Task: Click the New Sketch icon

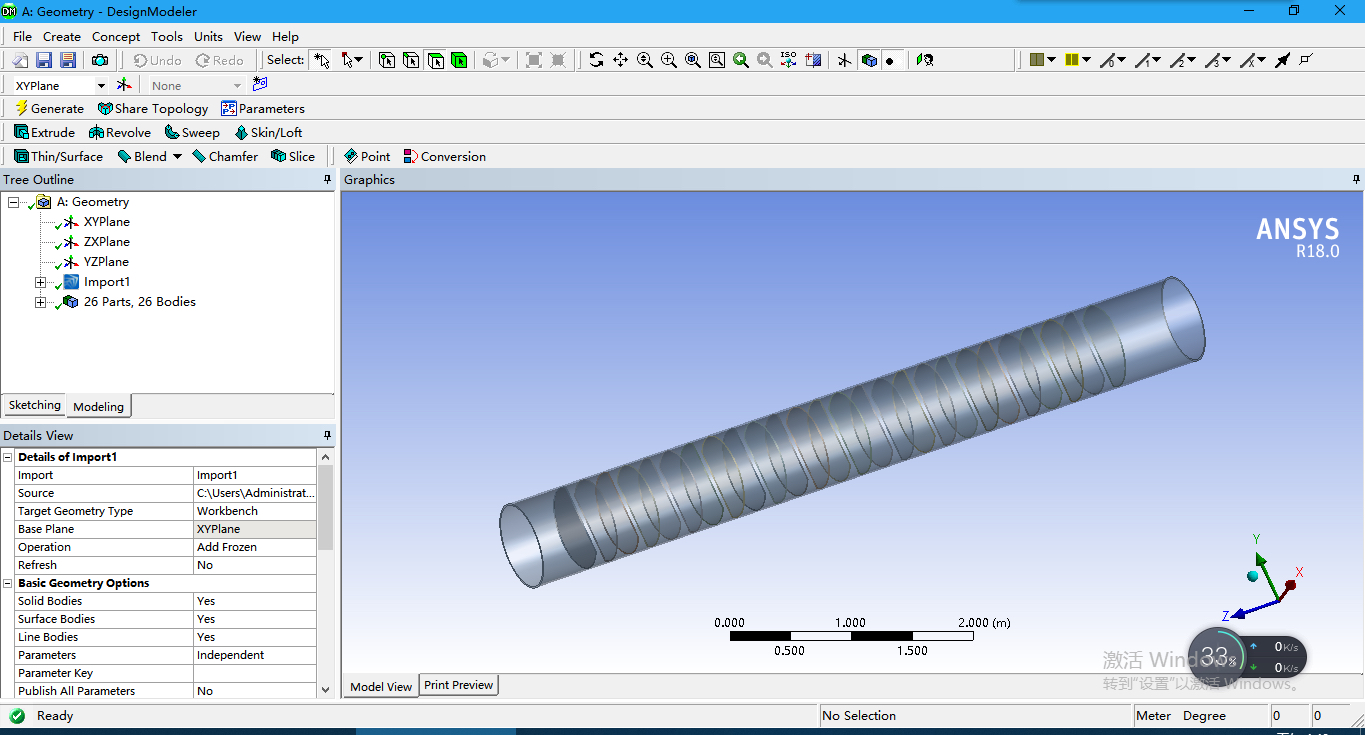Action: coord(260,85)
